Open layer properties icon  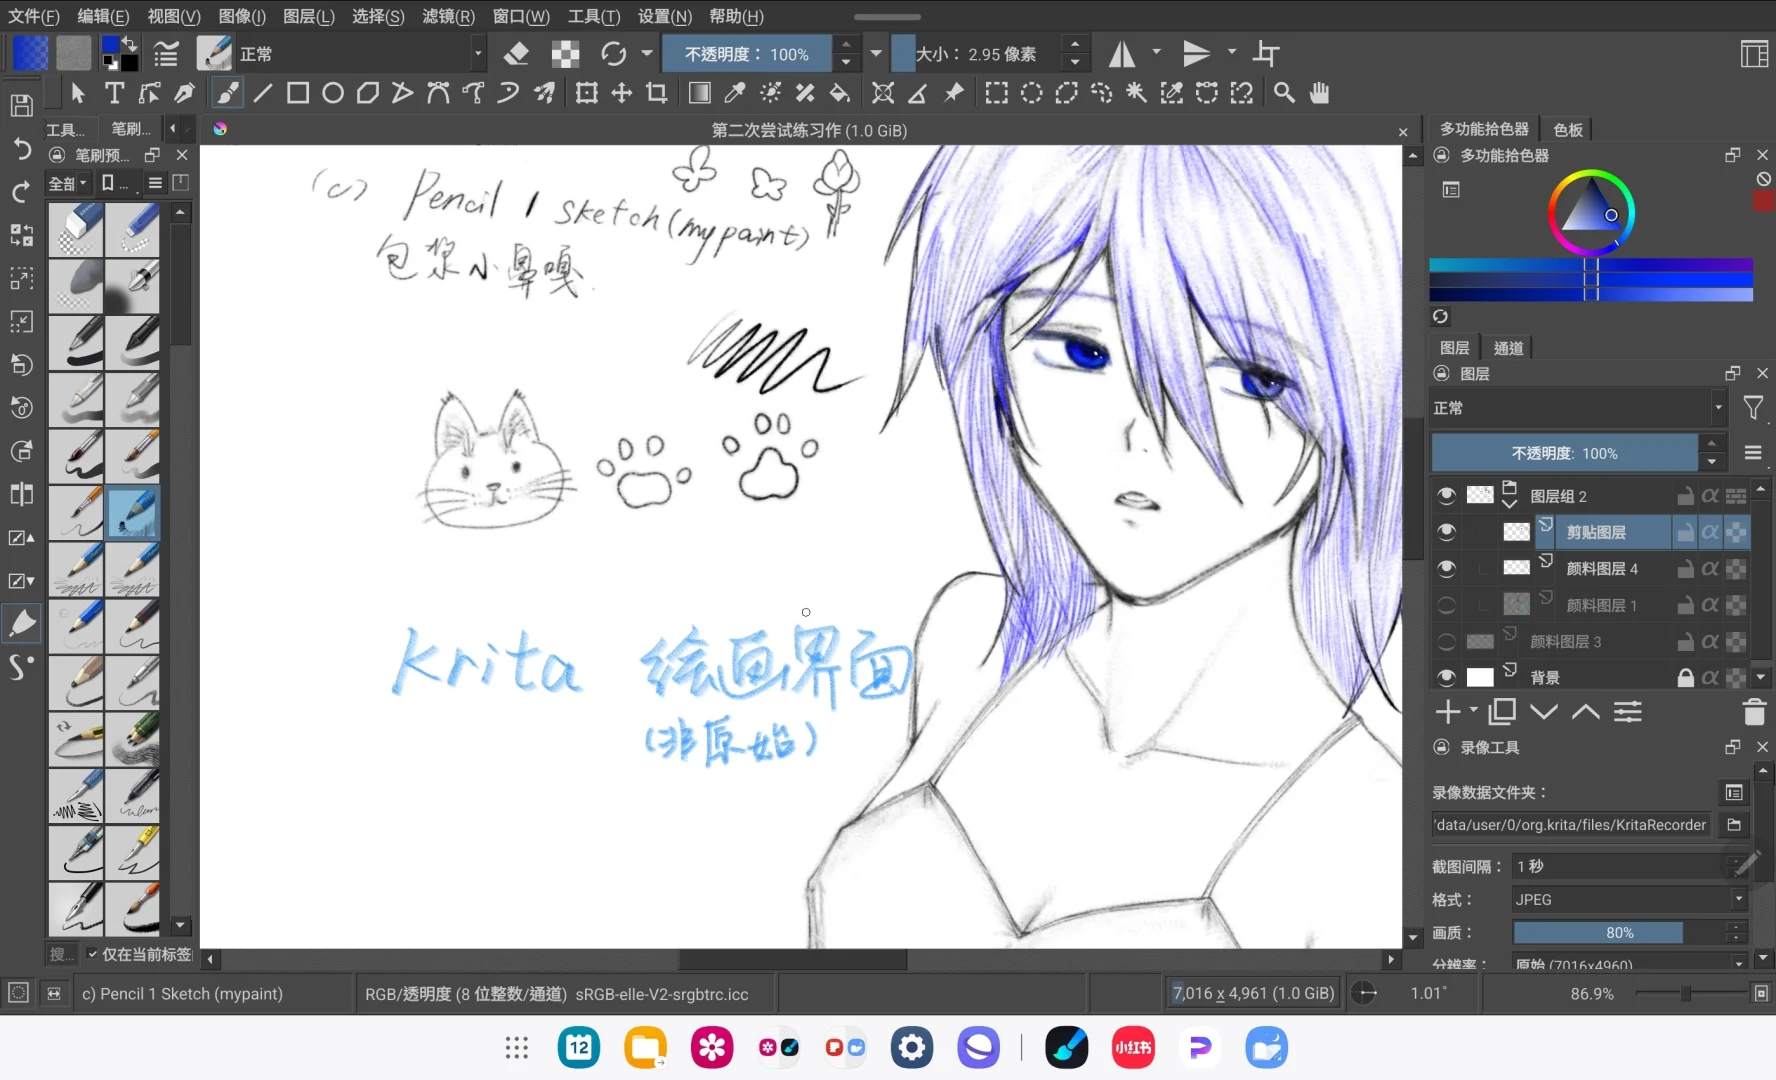click(1628, 712)
